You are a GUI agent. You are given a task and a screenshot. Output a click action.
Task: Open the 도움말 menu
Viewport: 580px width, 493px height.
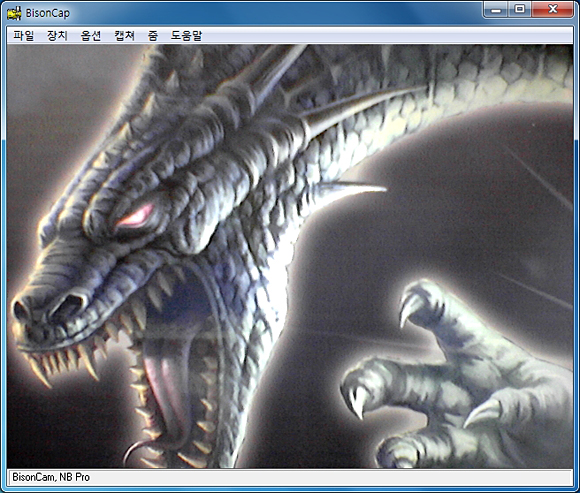pyautogui.click(x=186, y=36)
